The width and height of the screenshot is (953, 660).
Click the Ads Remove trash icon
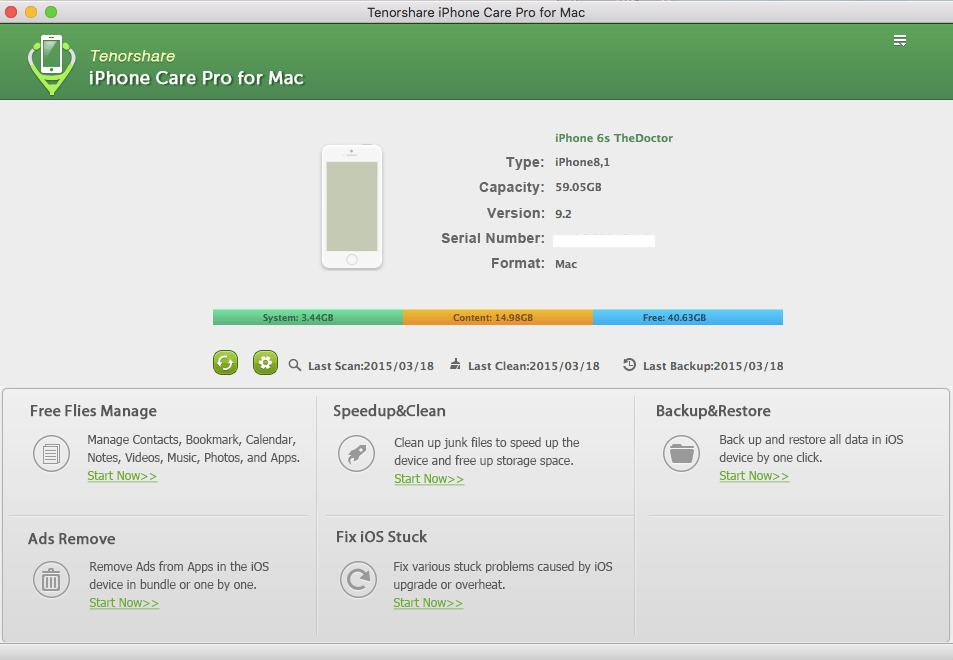(52, 580)
